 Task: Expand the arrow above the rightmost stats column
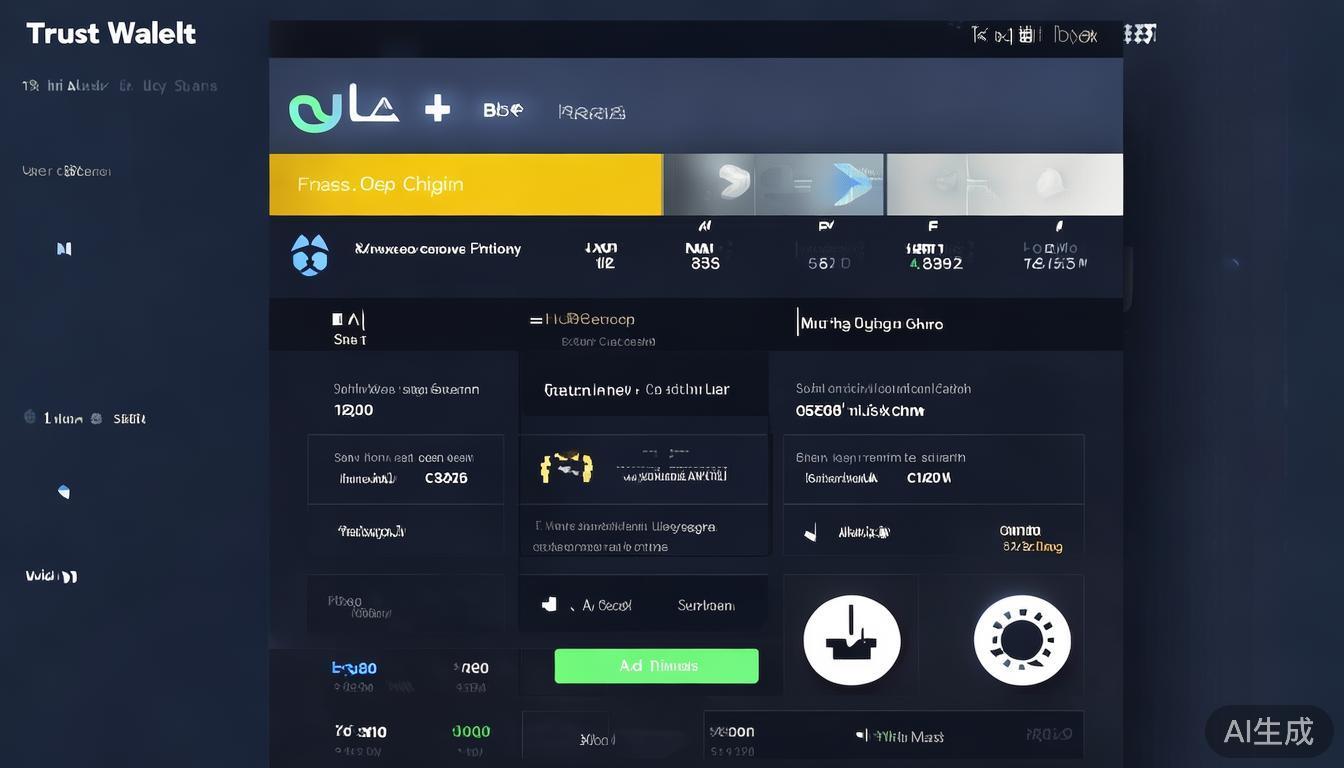click(x=1058, y=225)
